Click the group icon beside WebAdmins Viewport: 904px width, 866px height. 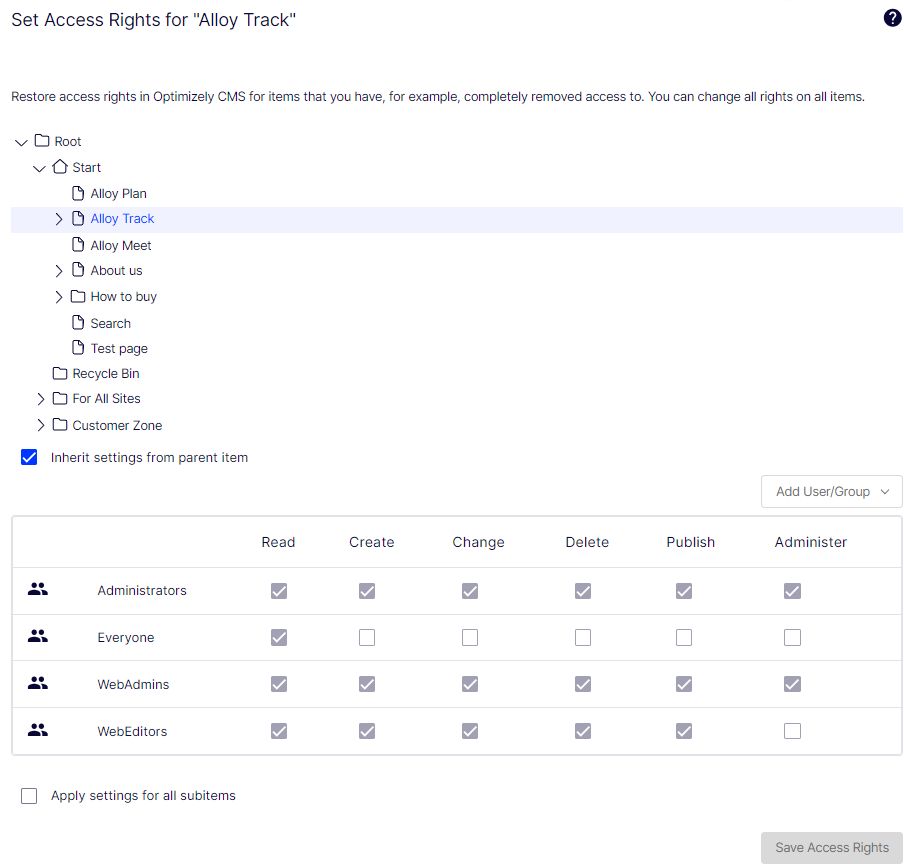coord(37,684)
